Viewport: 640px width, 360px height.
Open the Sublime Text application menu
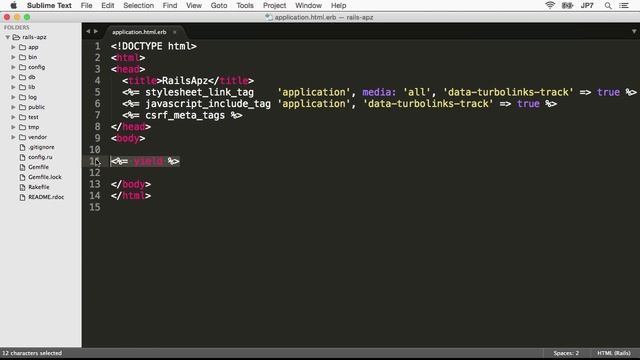pos(49,5)
